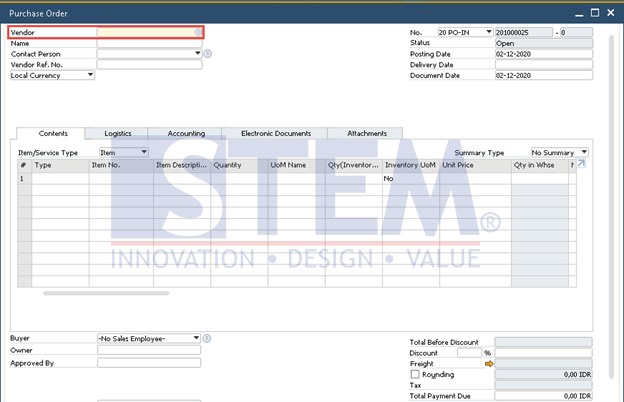624x402 pixels.
Task: Expand the table with the grid arrow icon
Action: pos(581,164)
